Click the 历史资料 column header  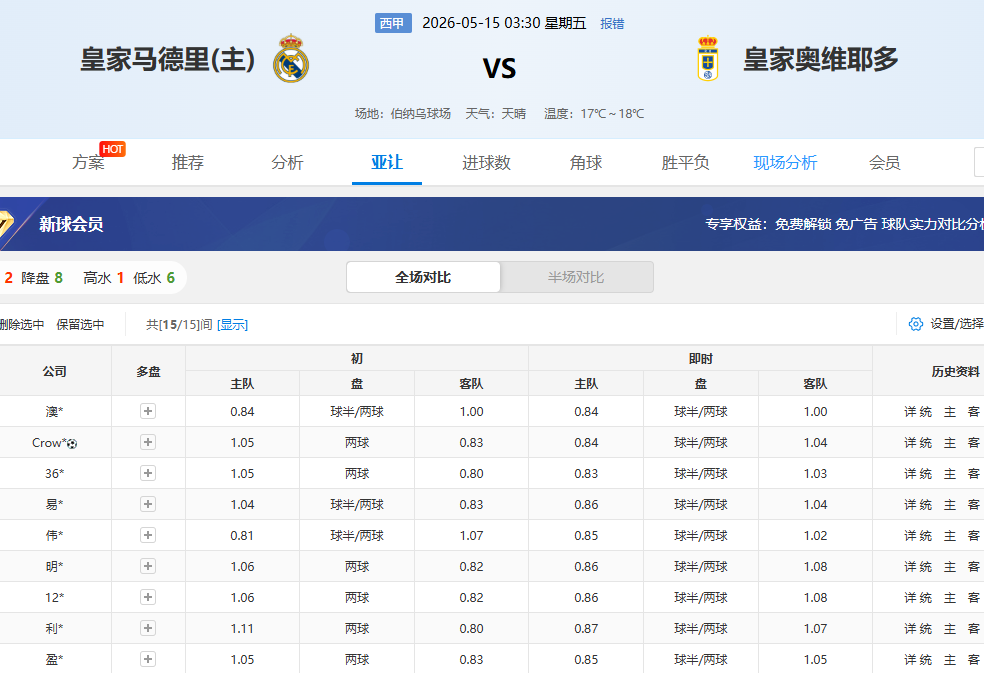(x=955, y=371)
